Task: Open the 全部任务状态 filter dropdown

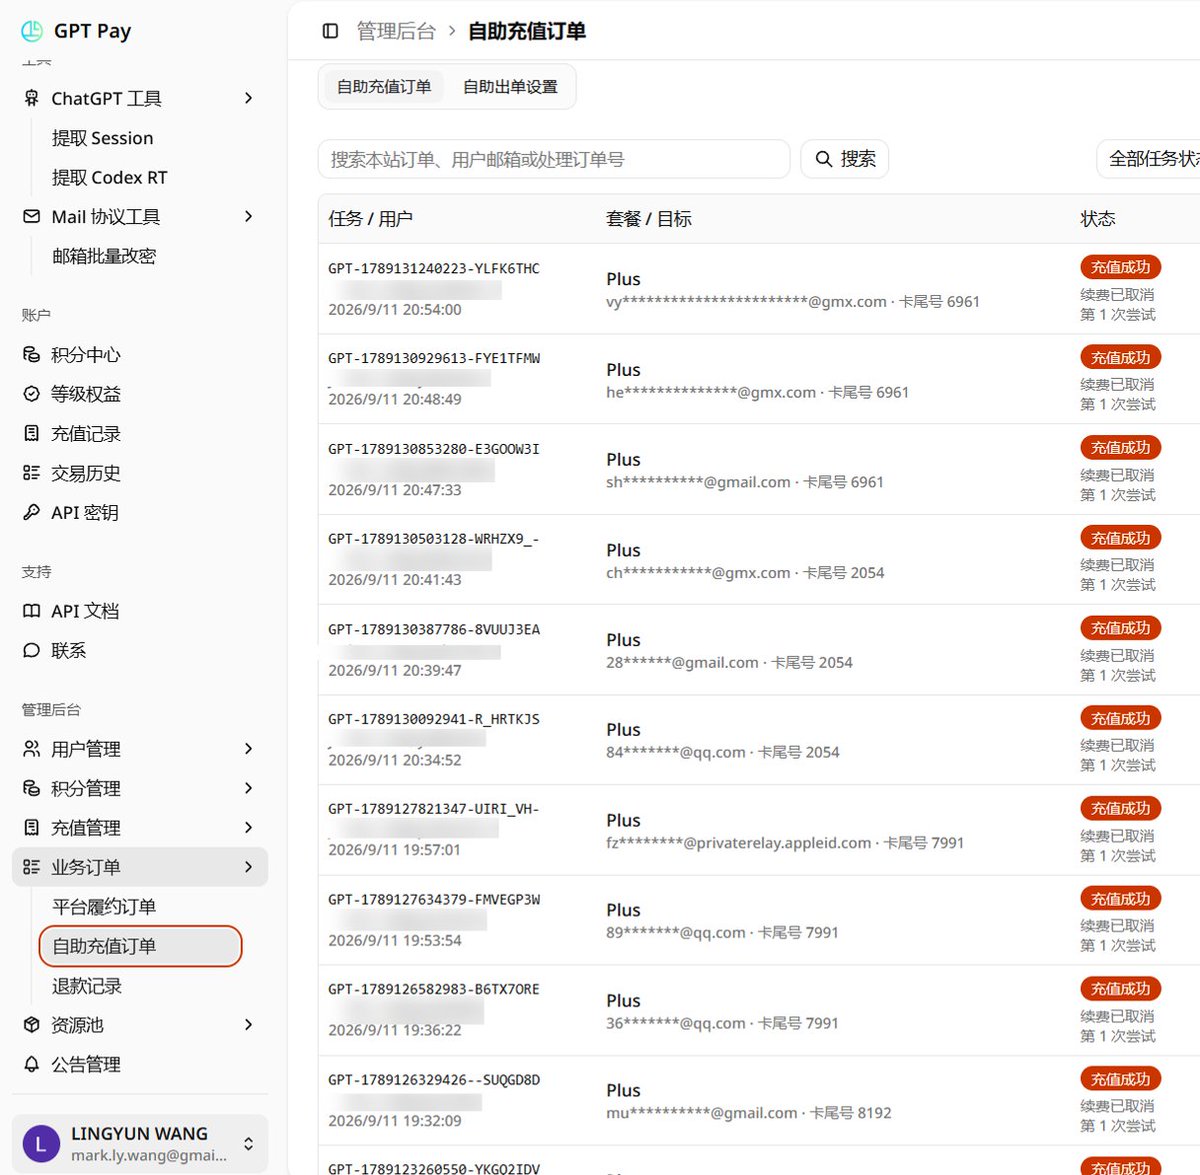Action: 1148,159
